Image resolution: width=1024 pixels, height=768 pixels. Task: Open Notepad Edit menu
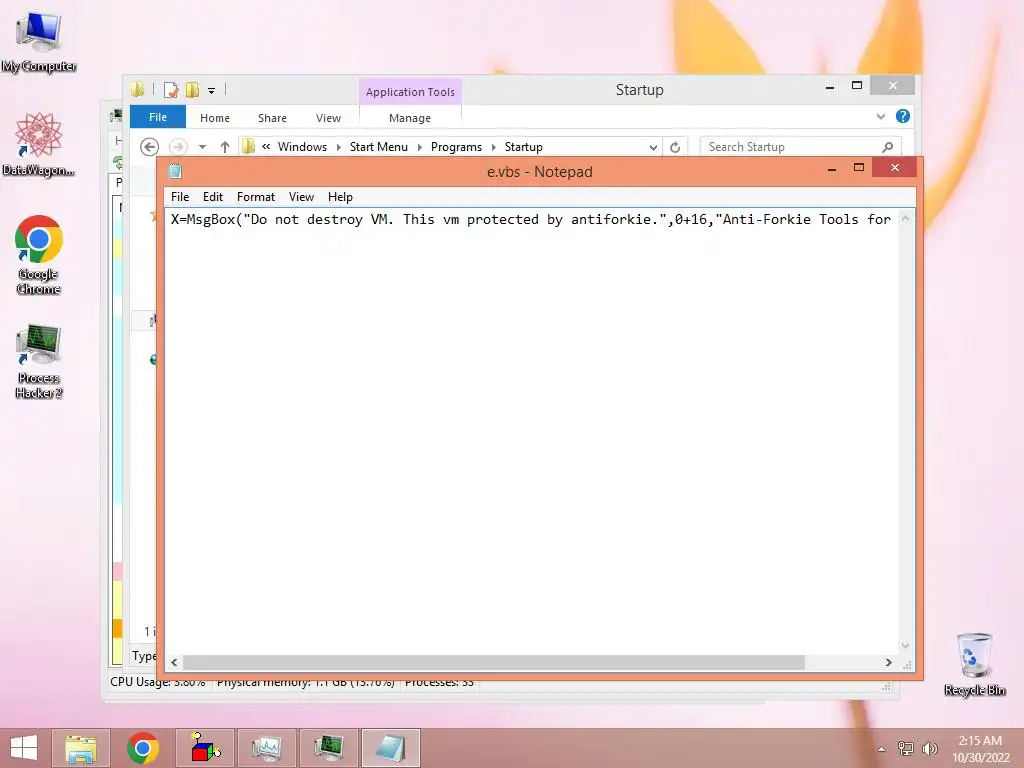[213, 197]
